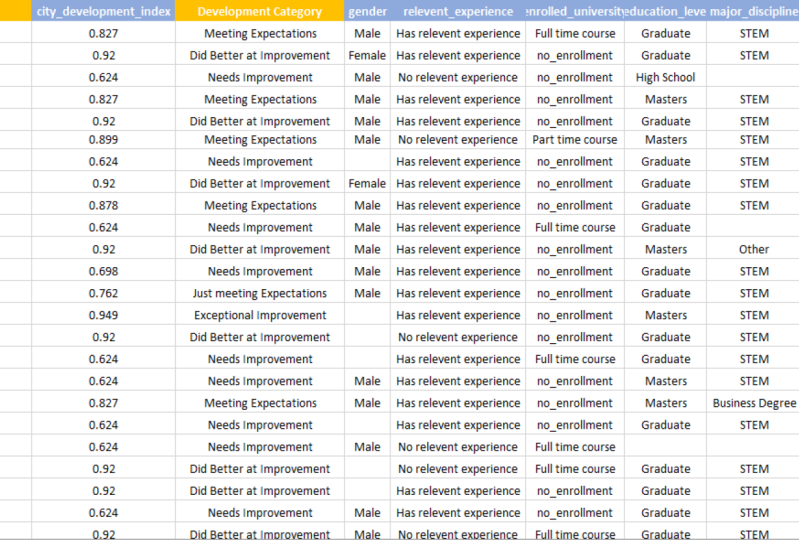
Task: Select the education_level column header
Action: tap(665, 11)
